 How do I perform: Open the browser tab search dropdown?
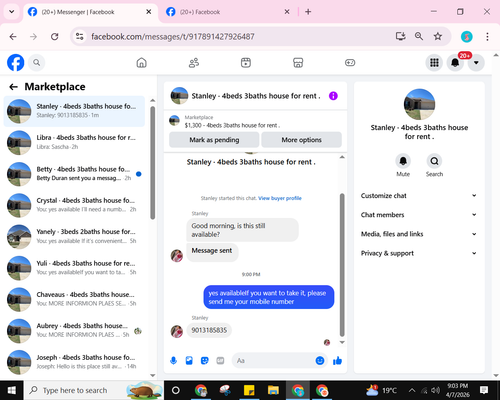coord(11,12)
